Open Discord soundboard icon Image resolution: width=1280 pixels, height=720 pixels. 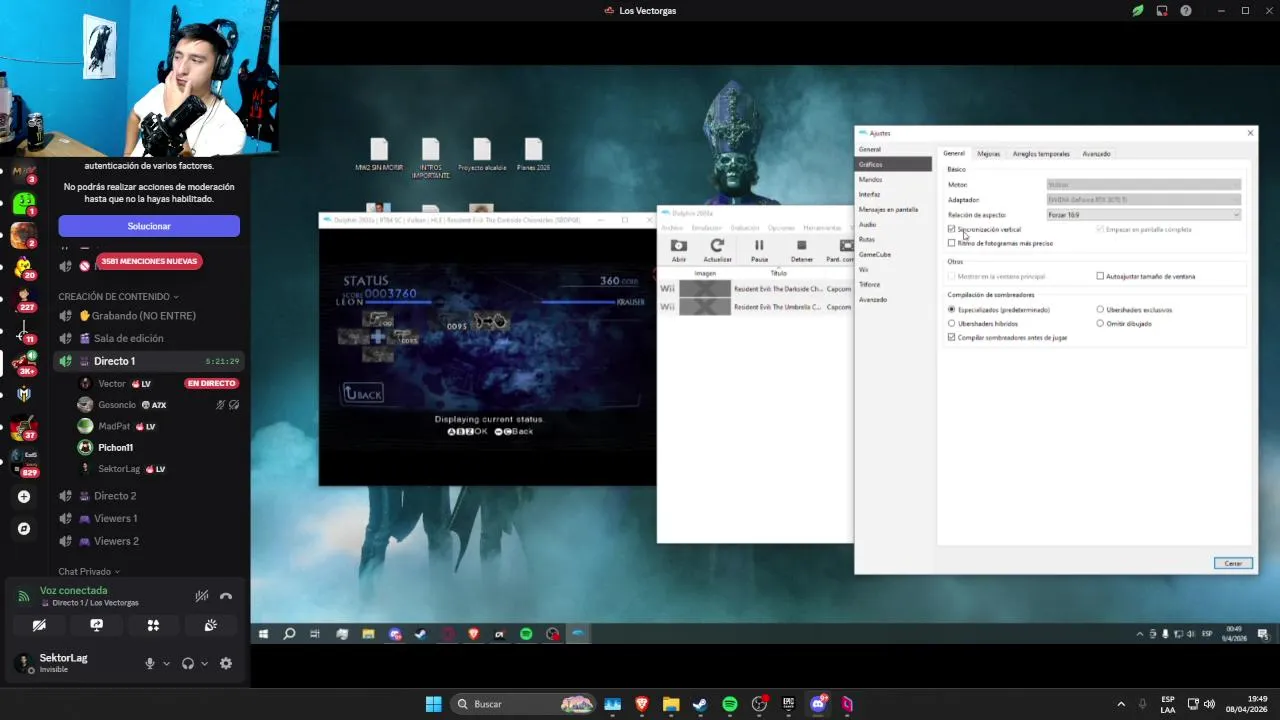[x=210, y=625]
